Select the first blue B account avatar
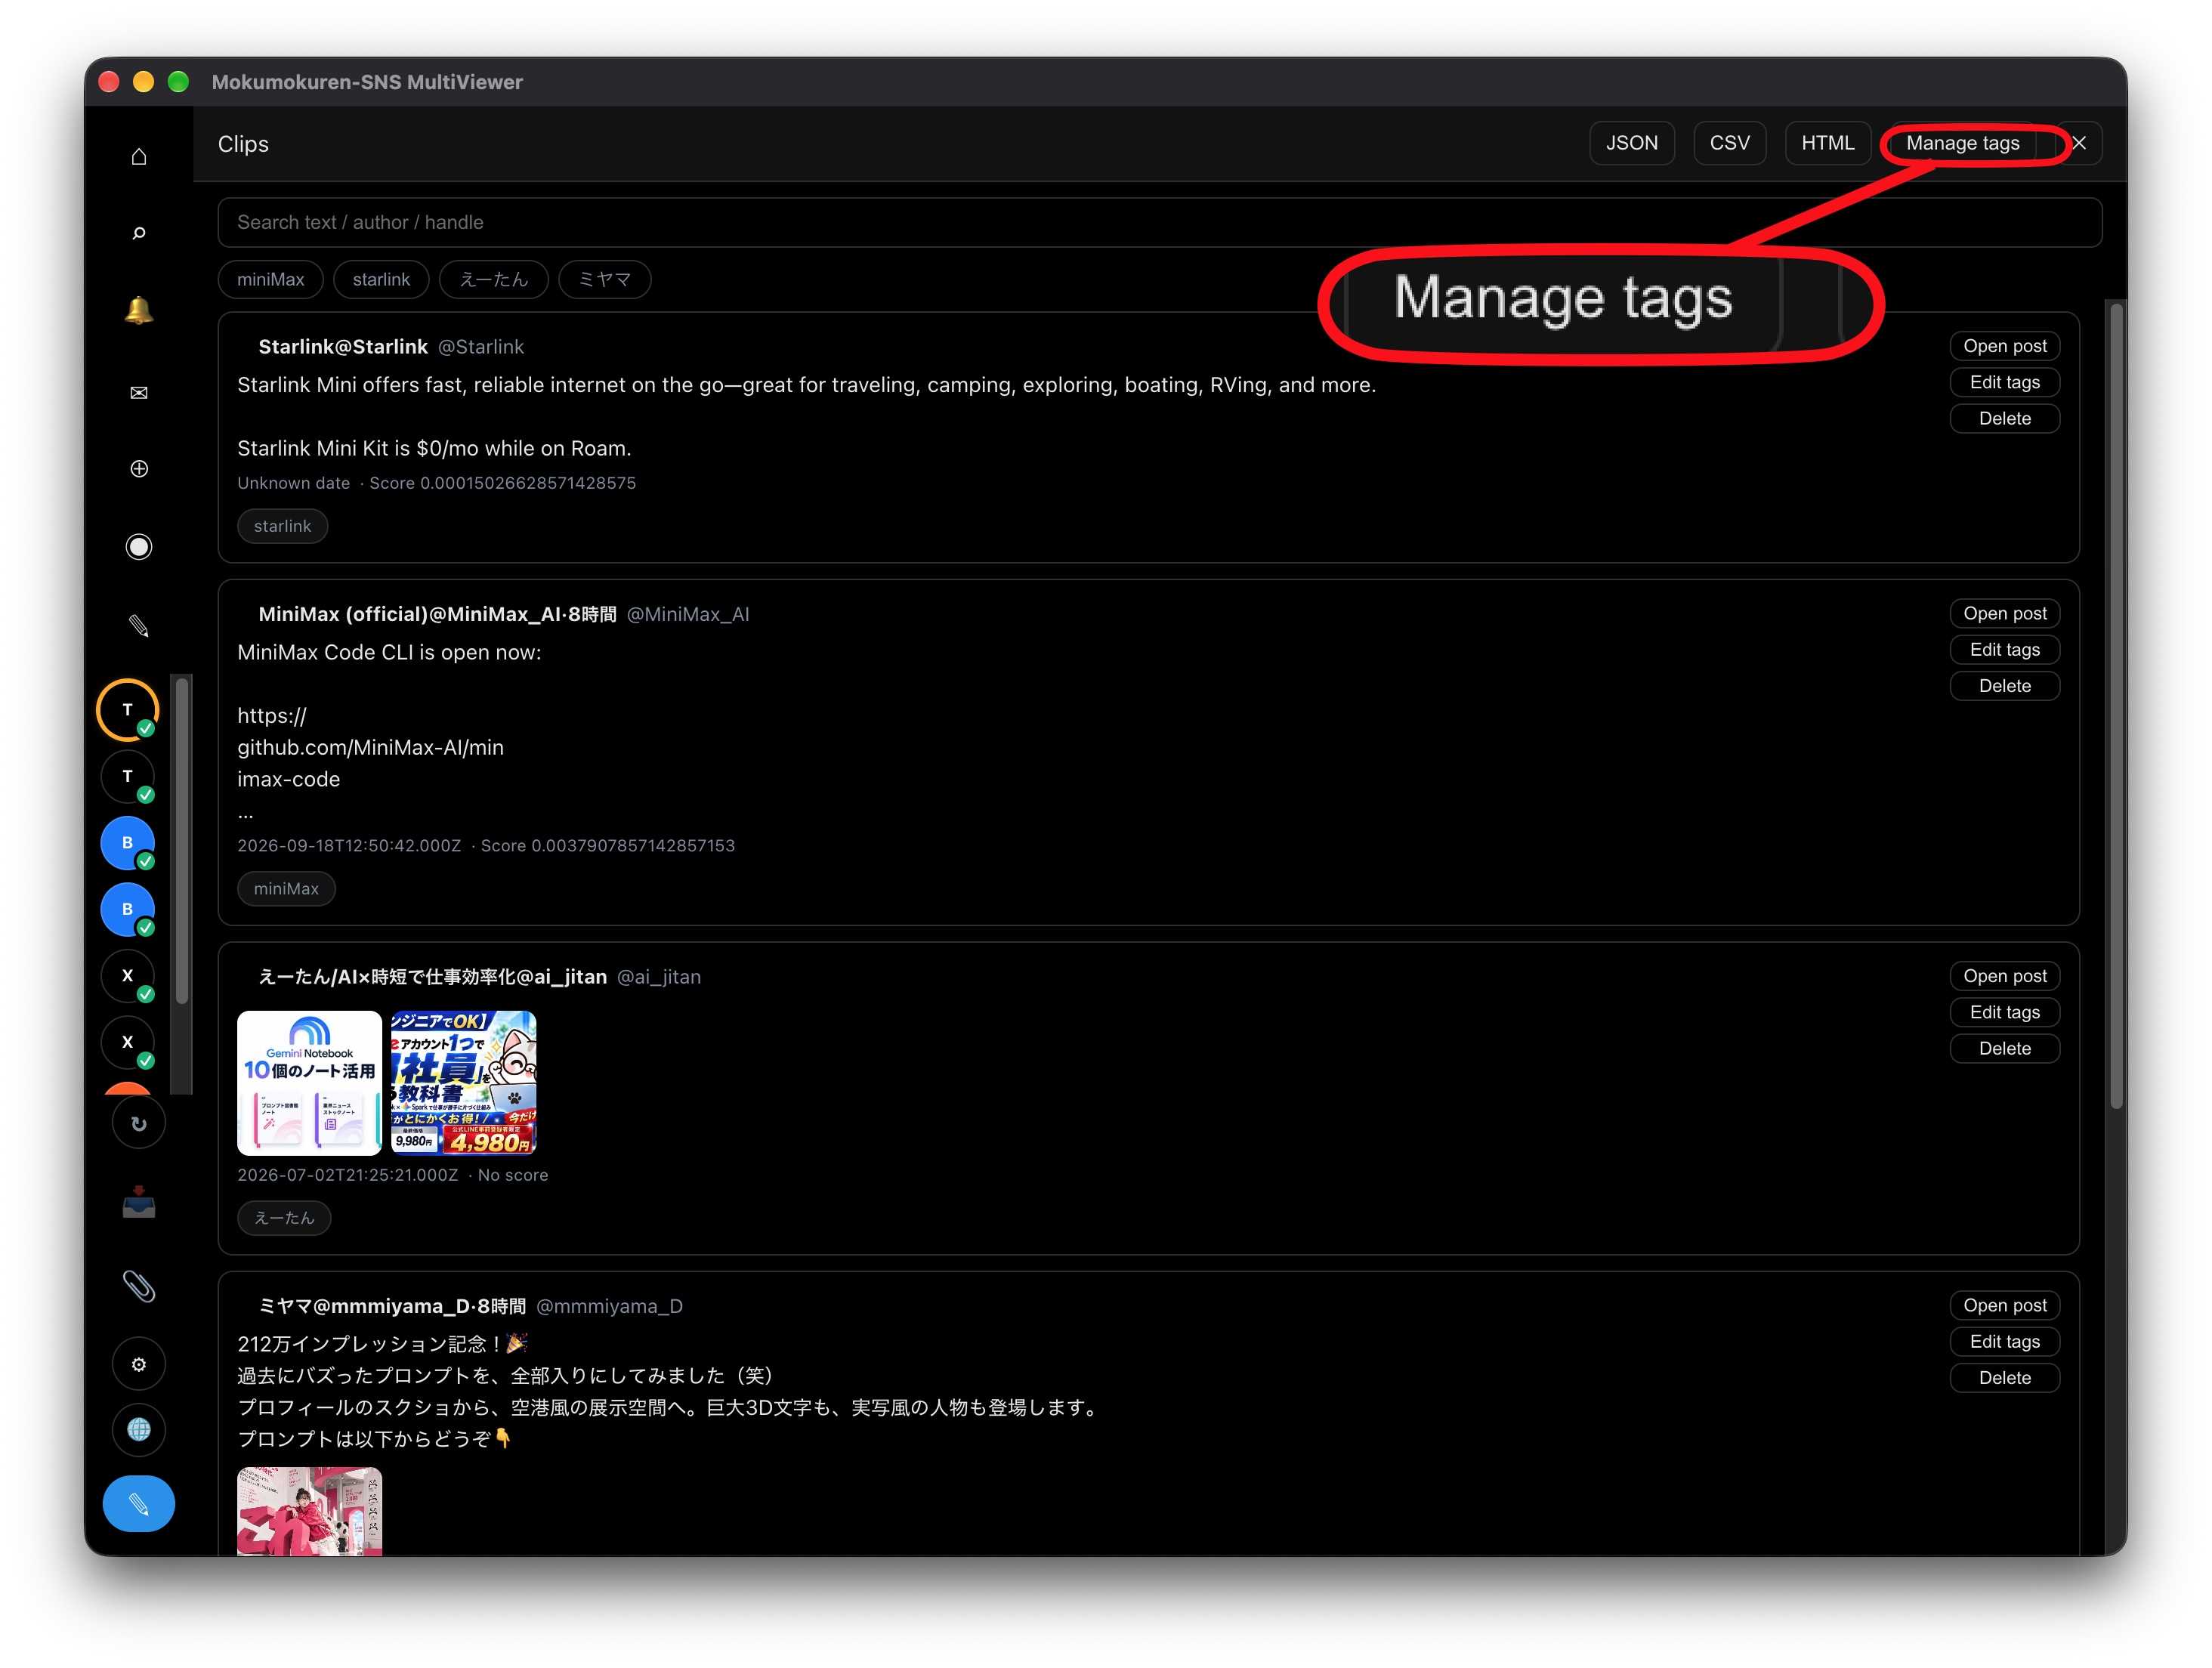 point(128,843)
